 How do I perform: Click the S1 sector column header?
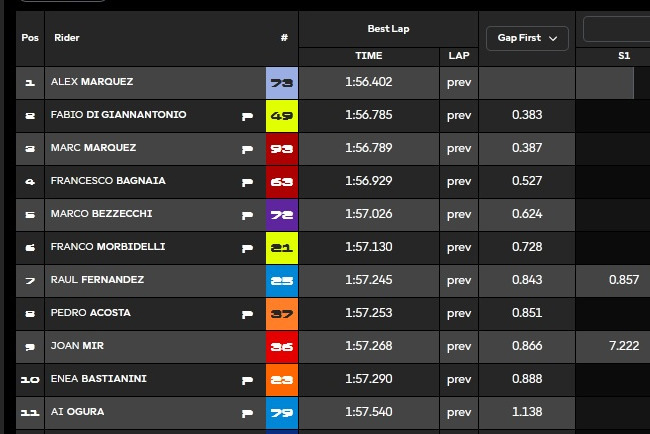(623, 56)
